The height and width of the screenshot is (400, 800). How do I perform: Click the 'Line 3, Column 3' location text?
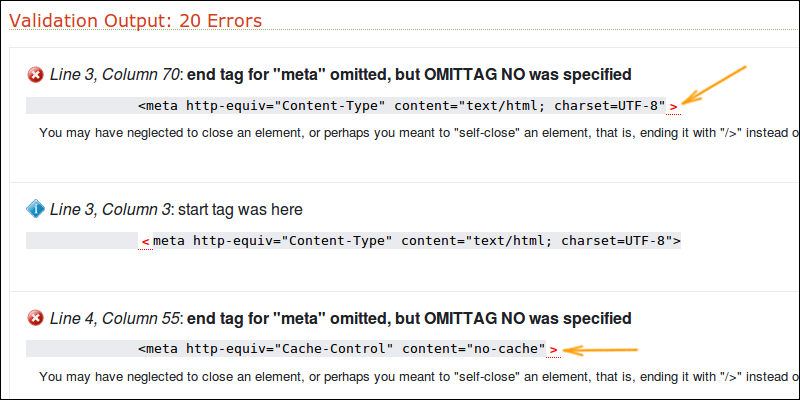pyautogui.click(x=110, y=209)
